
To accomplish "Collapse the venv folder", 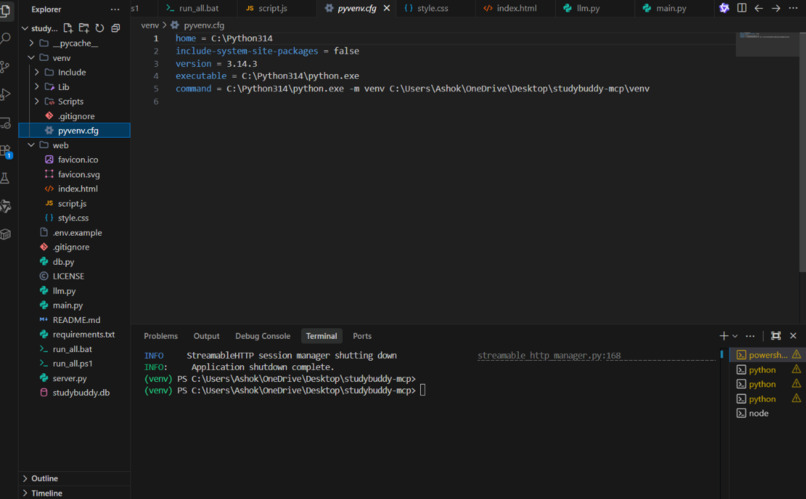I will click(31, 58).
